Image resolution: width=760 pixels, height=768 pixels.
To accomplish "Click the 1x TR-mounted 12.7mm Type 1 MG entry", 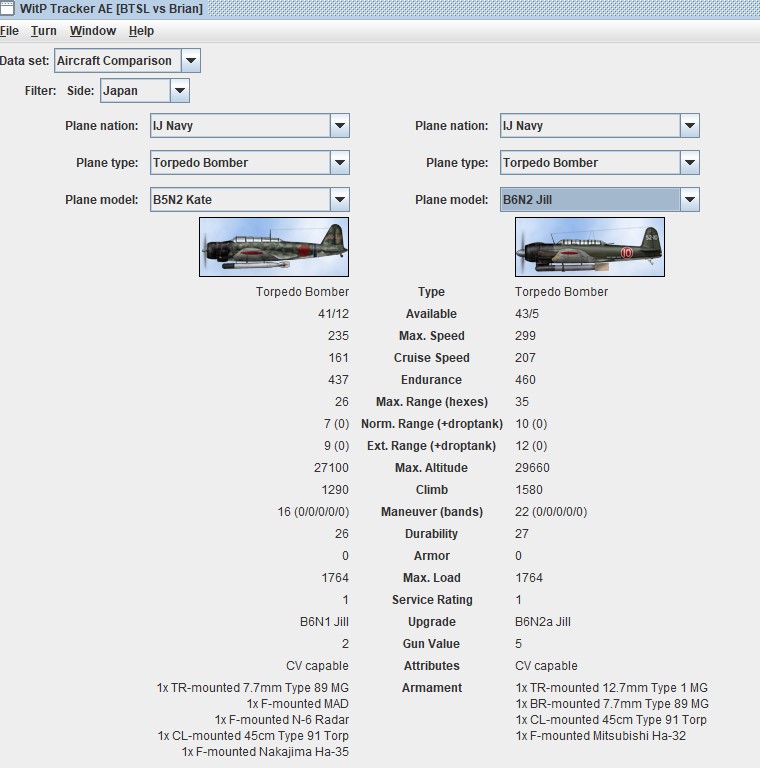I will (x=612, y=688).
